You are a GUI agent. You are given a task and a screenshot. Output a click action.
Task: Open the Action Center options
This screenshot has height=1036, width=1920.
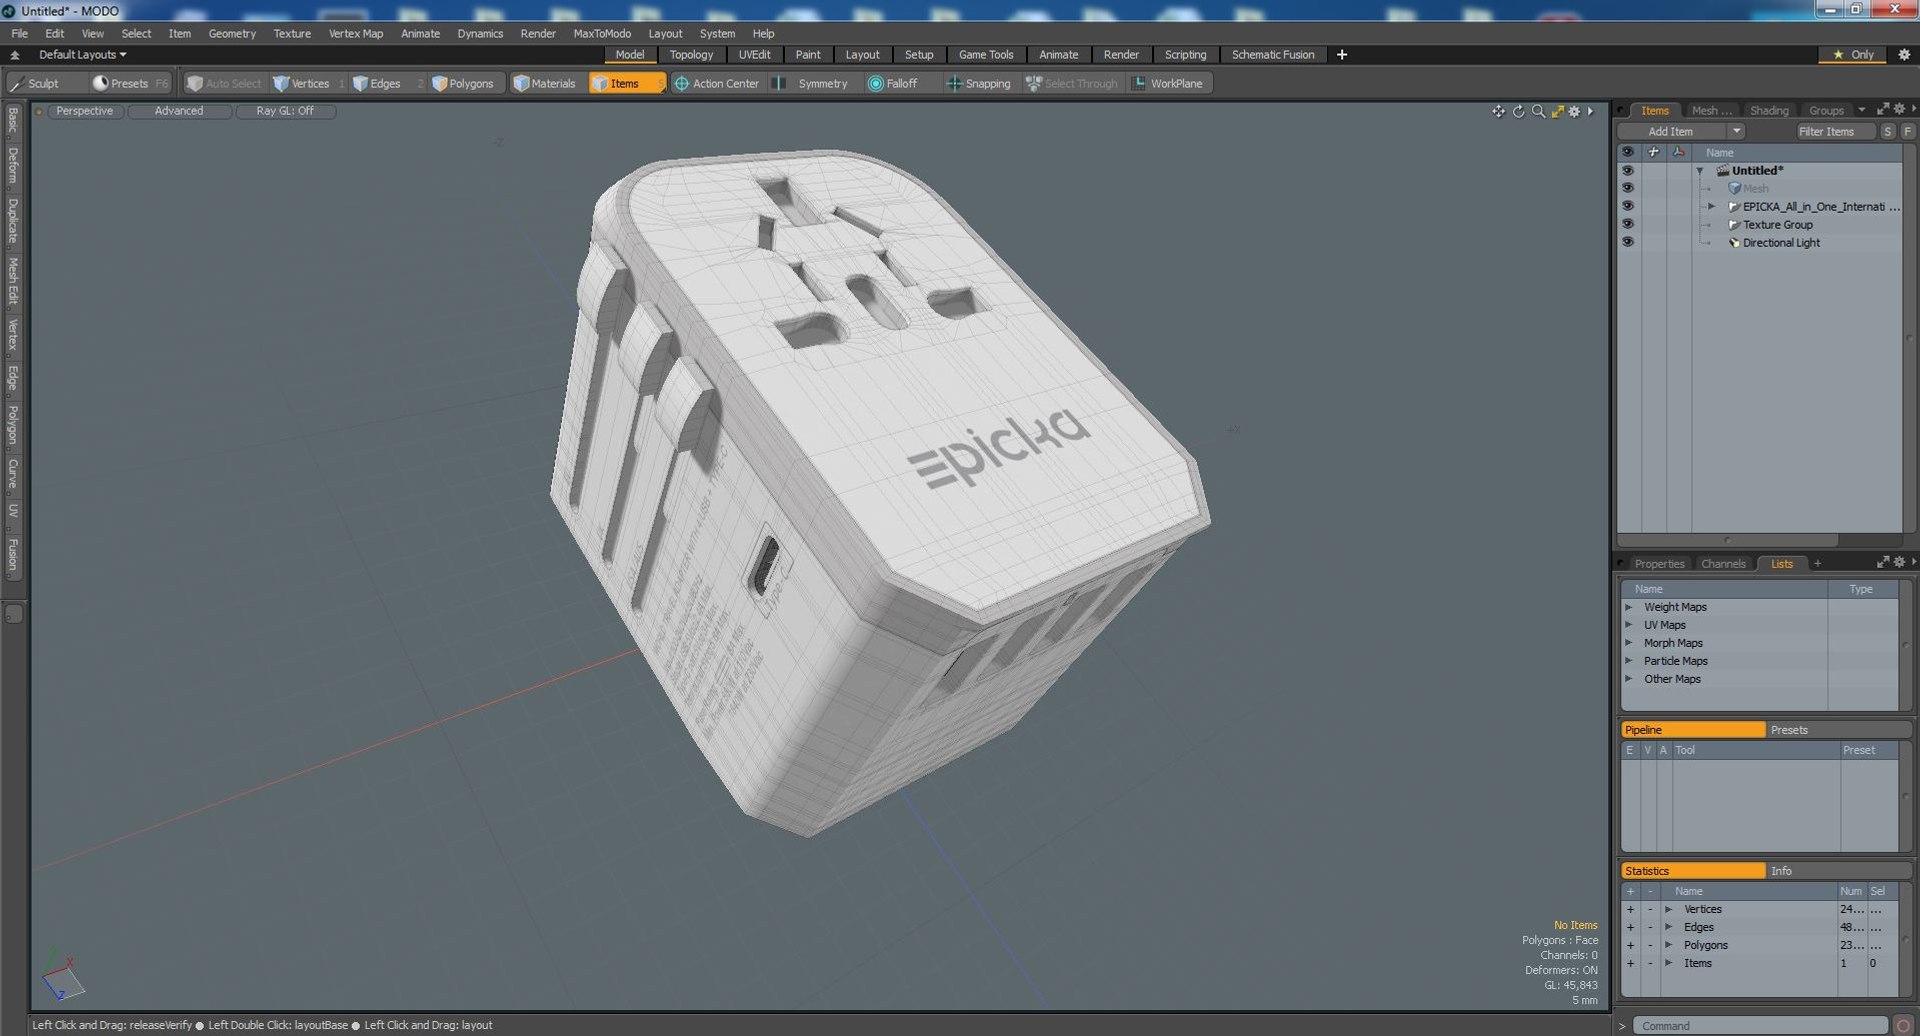[x=717, y=83]
